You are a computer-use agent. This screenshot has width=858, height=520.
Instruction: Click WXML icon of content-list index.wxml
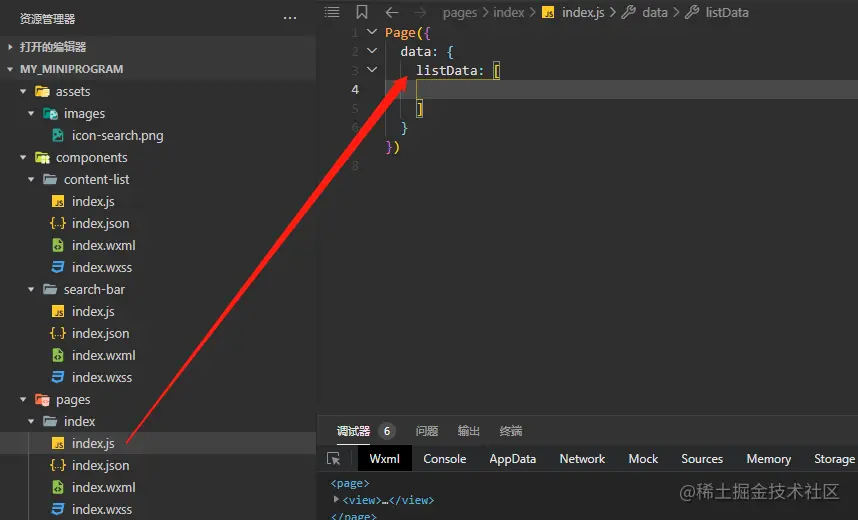pyautogui.click(x=57, y=245)
